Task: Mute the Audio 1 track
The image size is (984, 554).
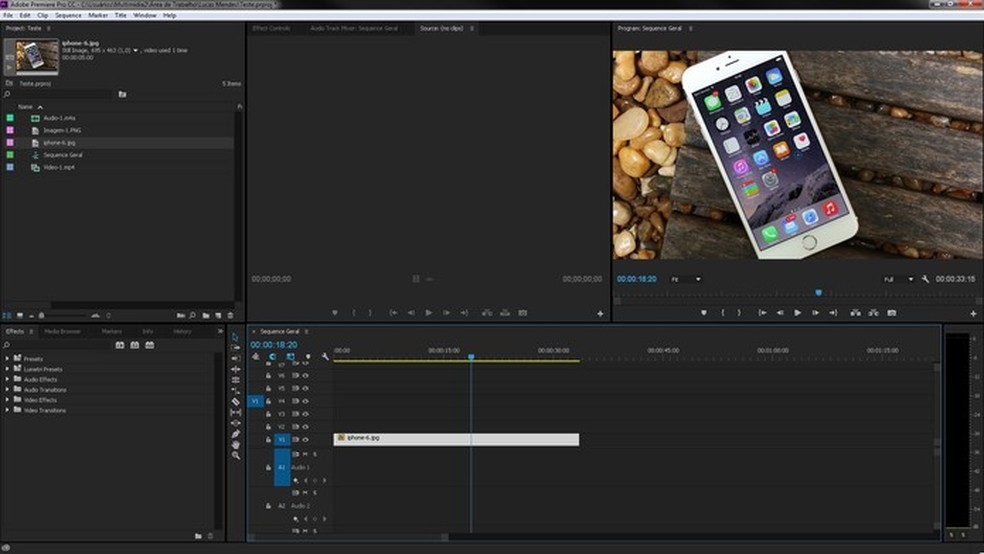Action: click(x=305, y=454)
